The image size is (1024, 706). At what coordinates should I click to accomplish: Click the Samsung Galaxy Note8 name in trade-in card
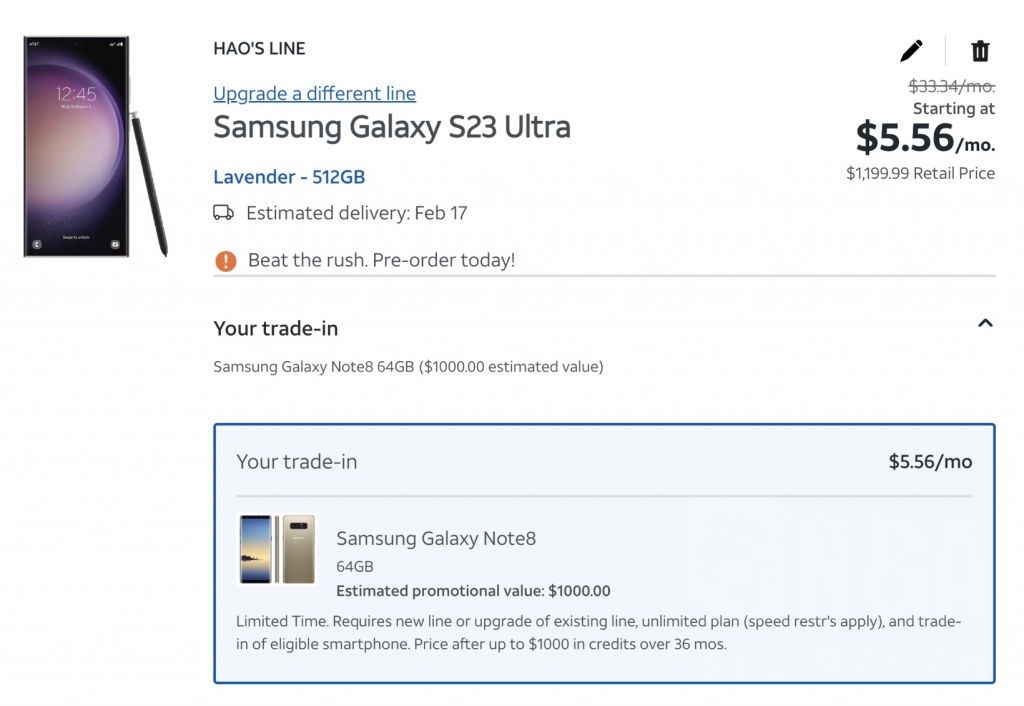point(436,539)
